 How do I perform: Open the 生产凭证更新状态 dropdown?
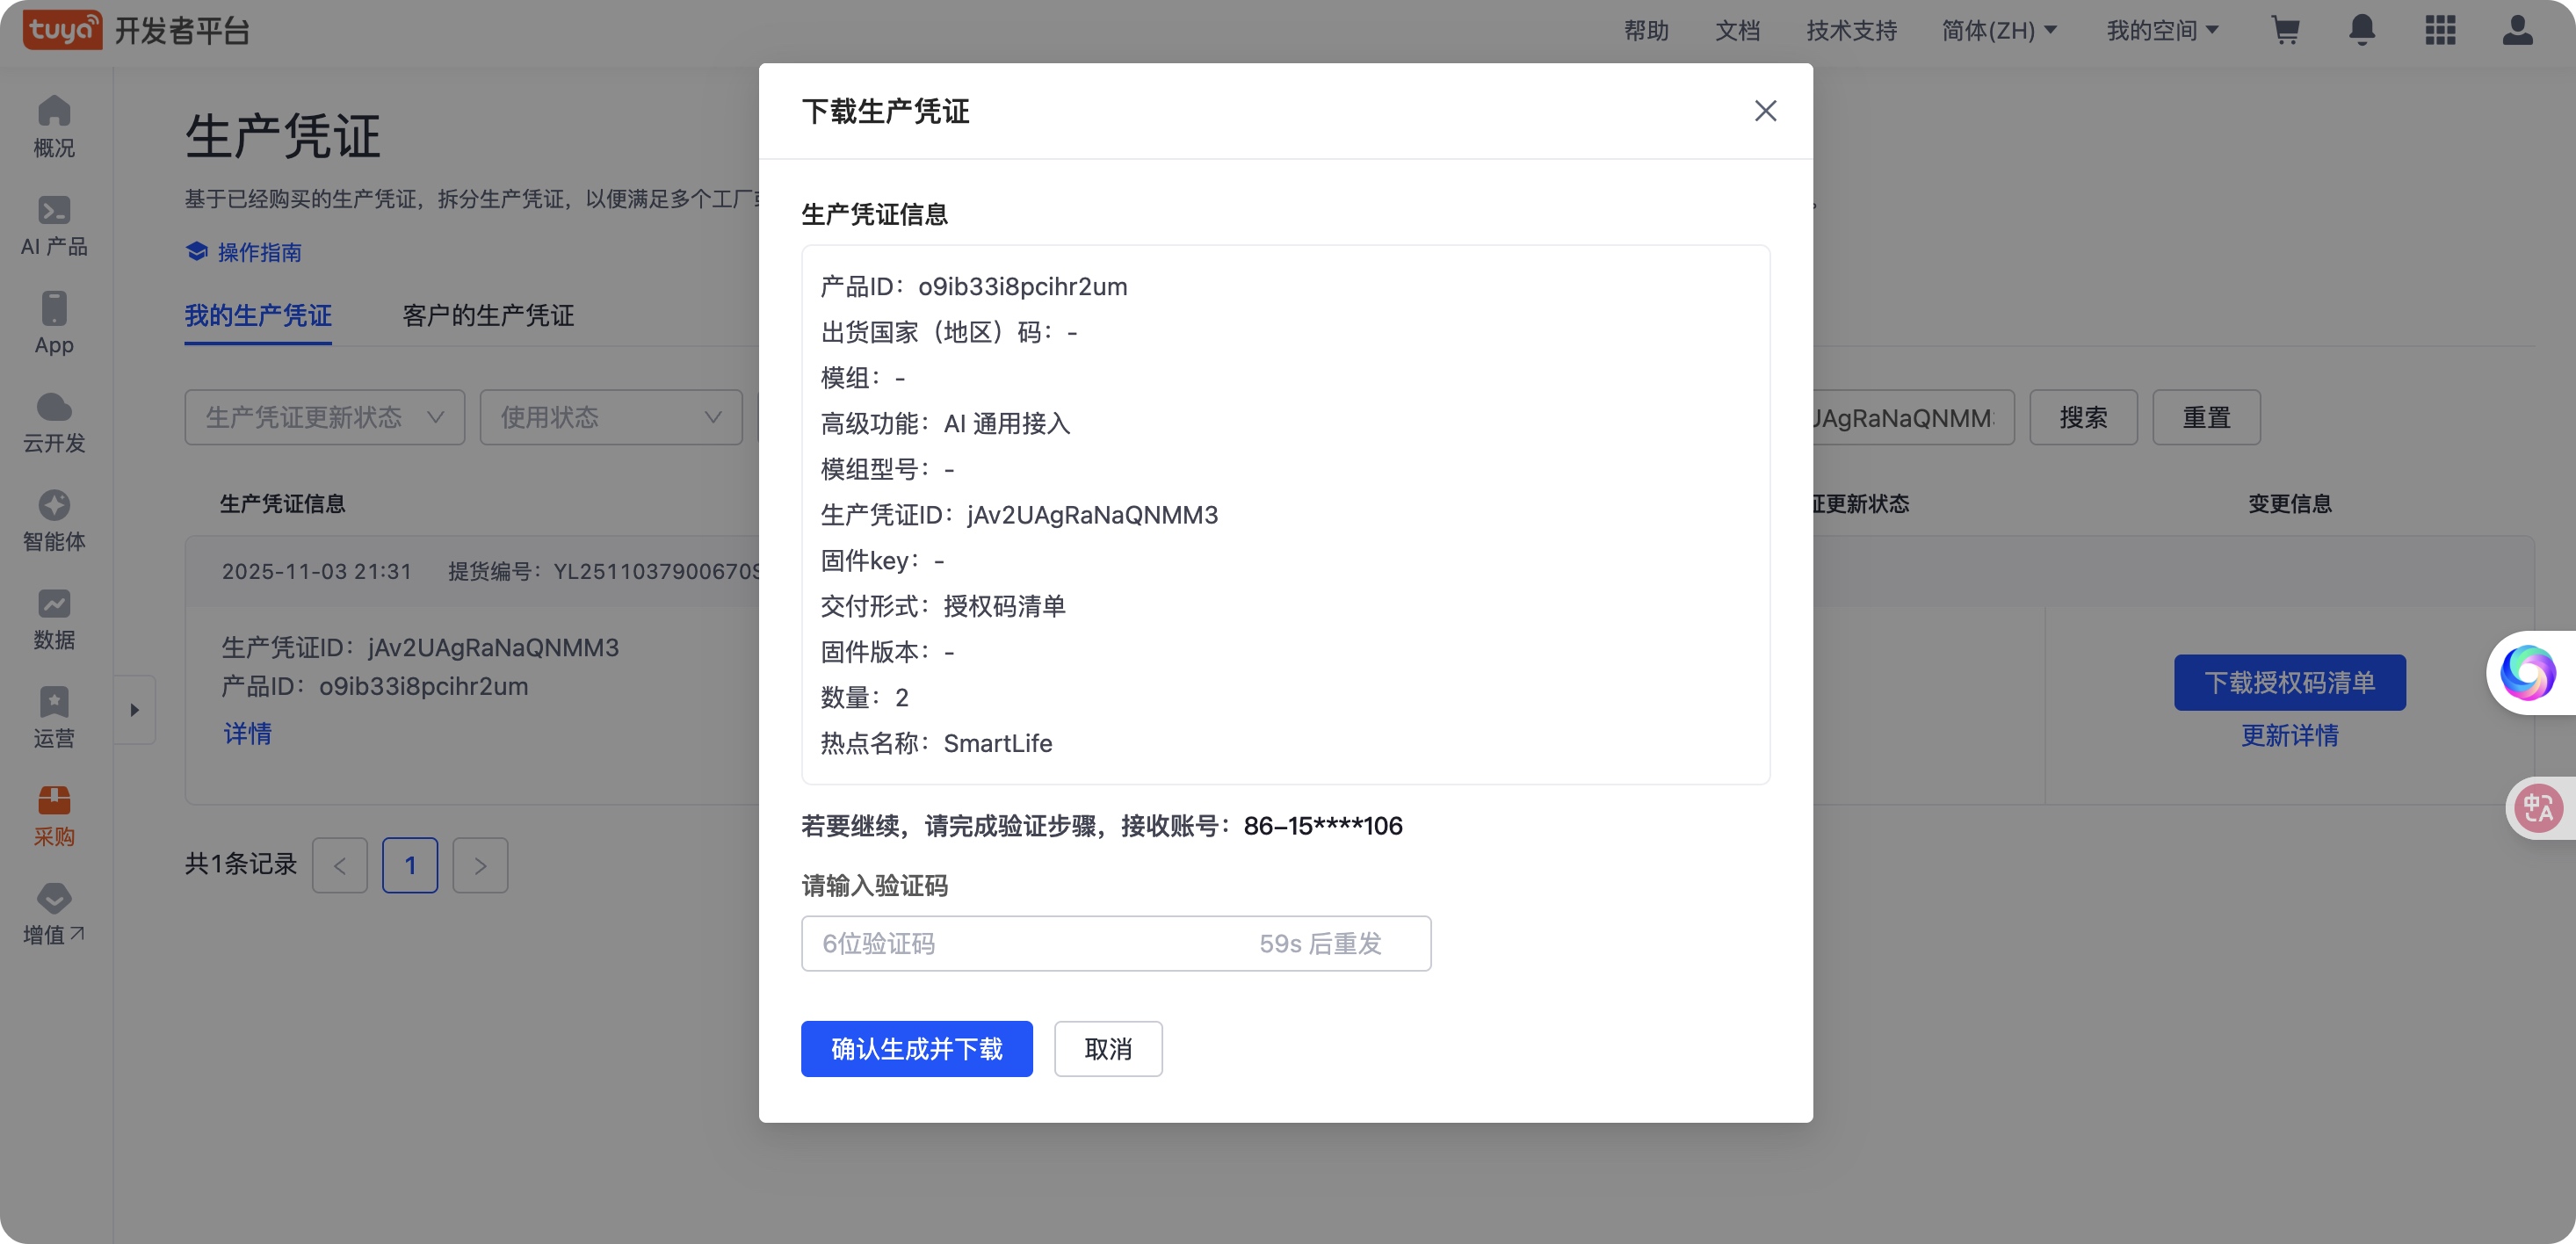coord(324,417)
